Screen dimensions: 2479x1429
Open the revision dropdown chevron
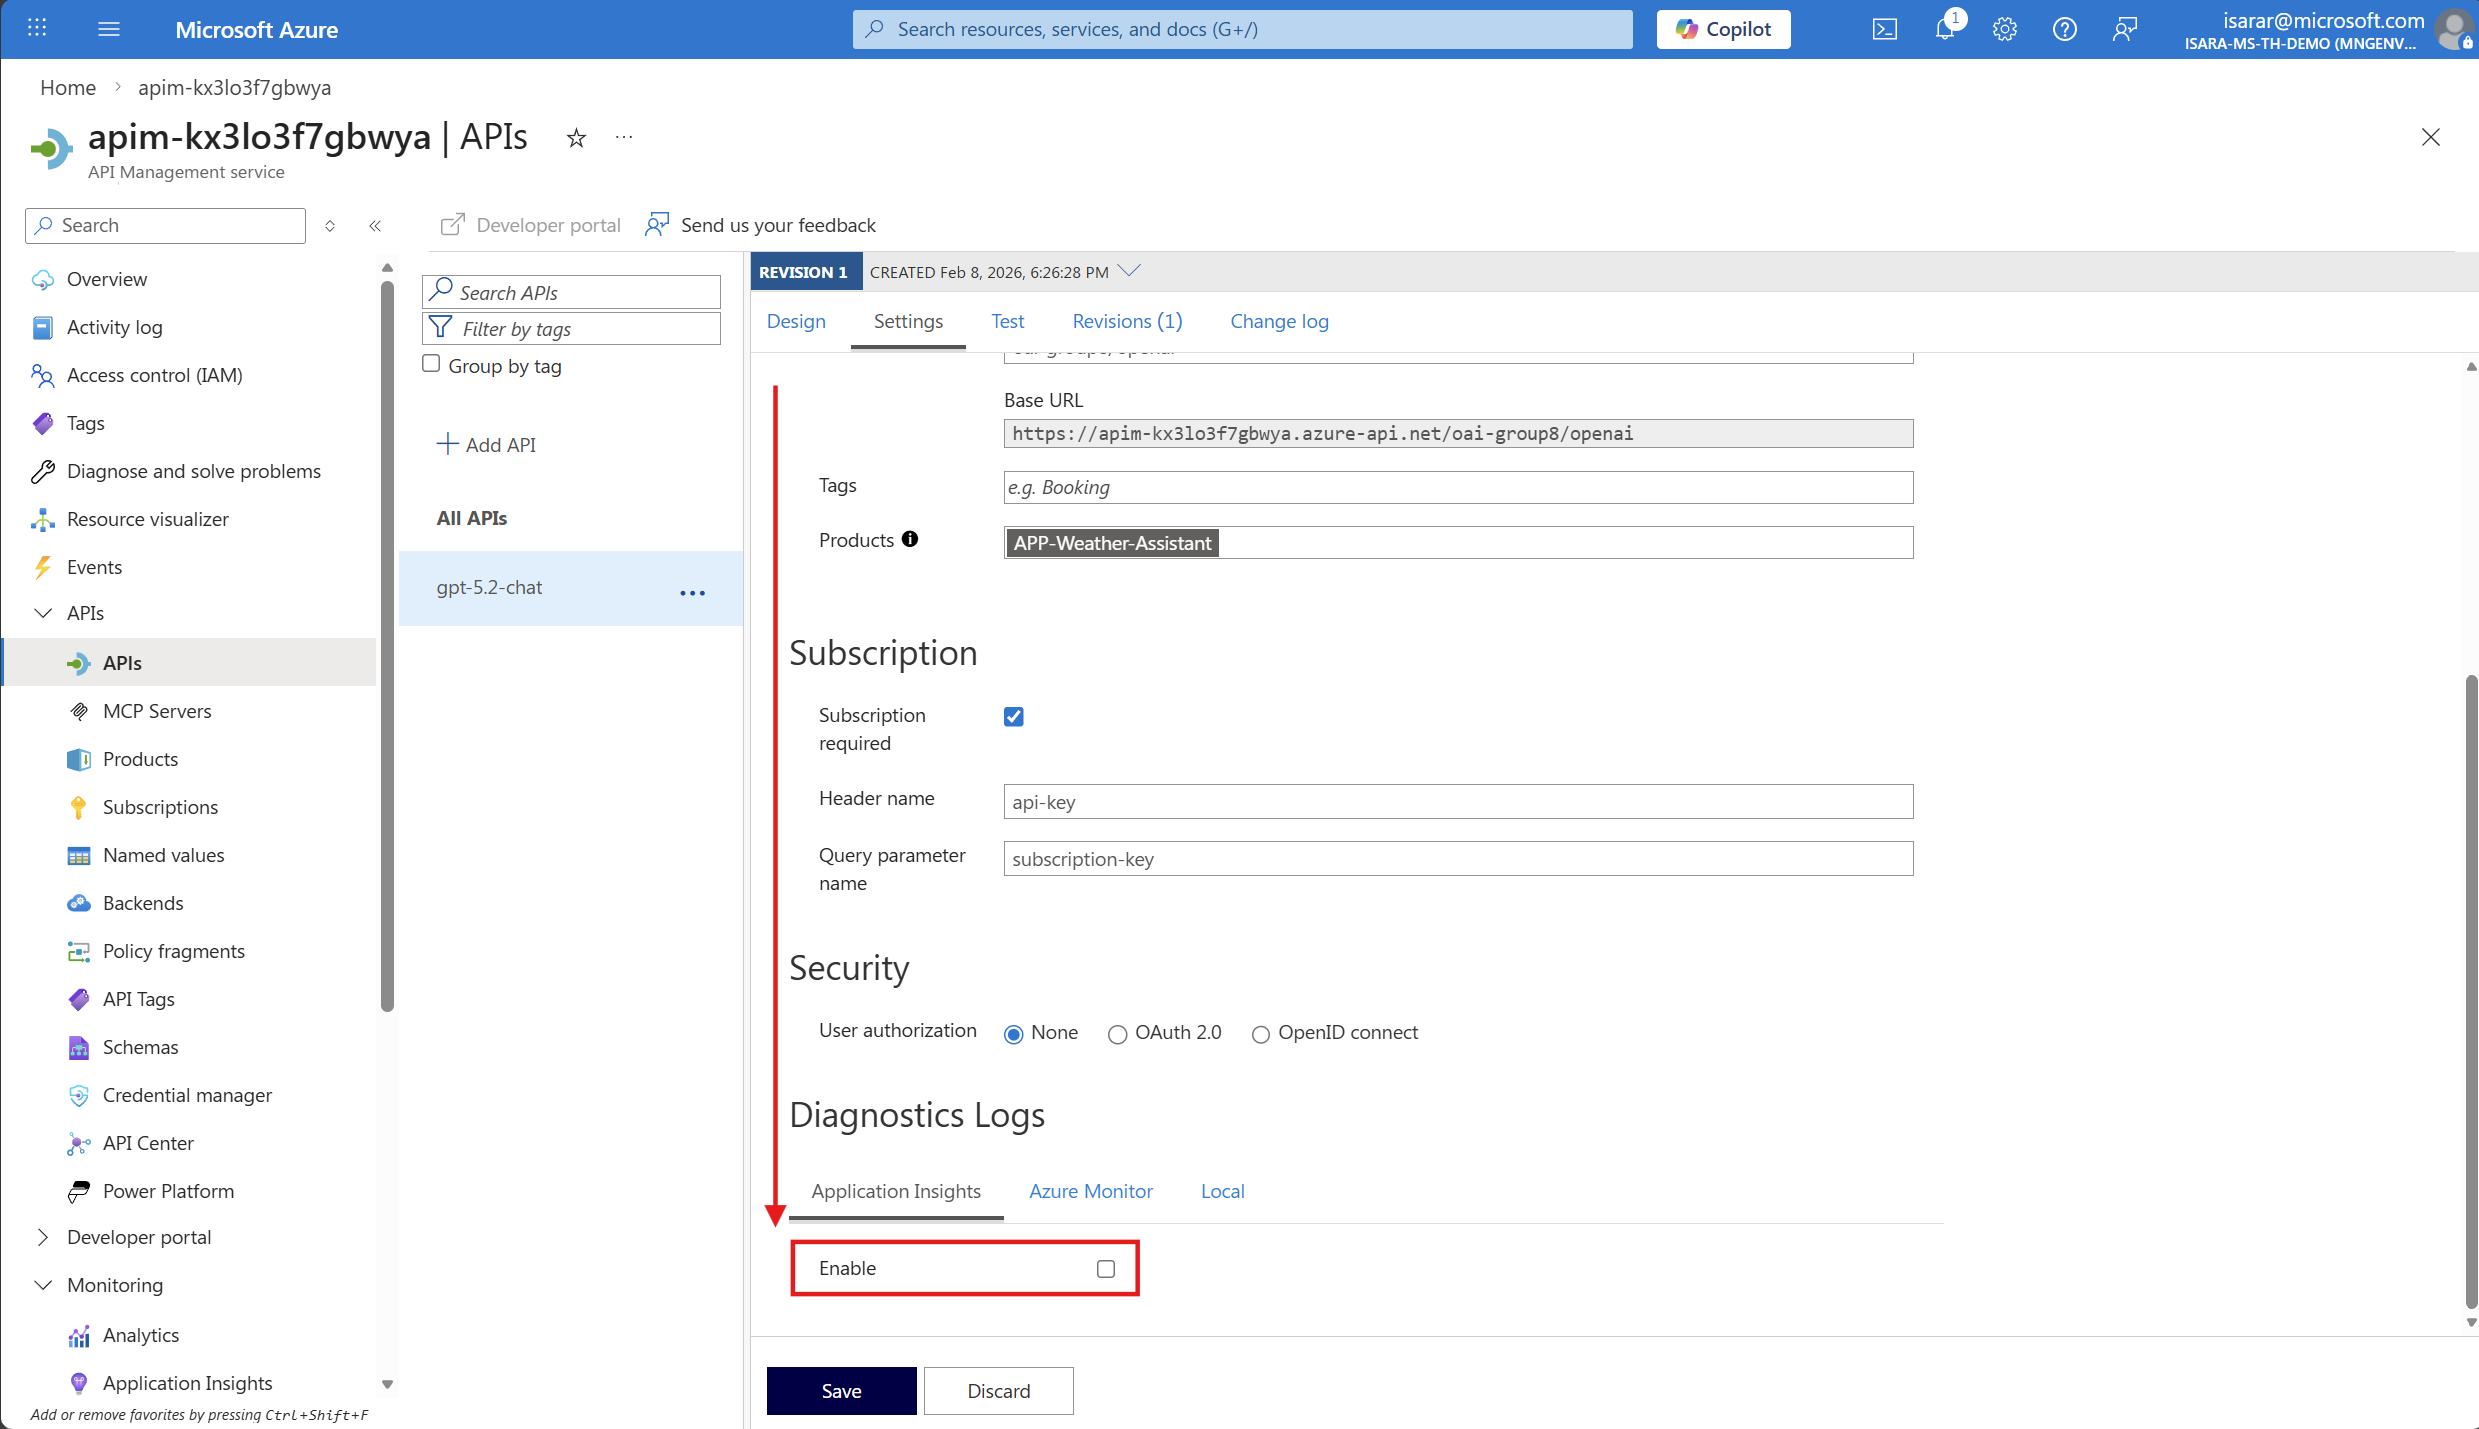[1129, 271]
